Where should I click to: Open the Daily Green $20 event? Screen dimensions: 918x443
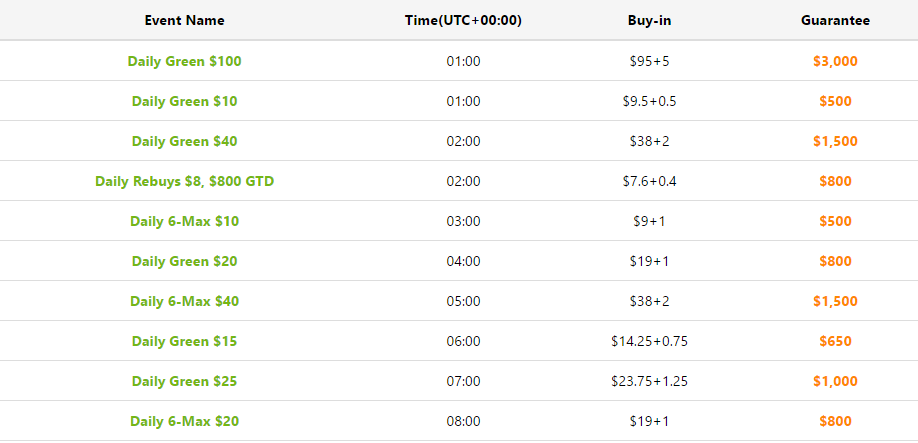click(184, 261)
